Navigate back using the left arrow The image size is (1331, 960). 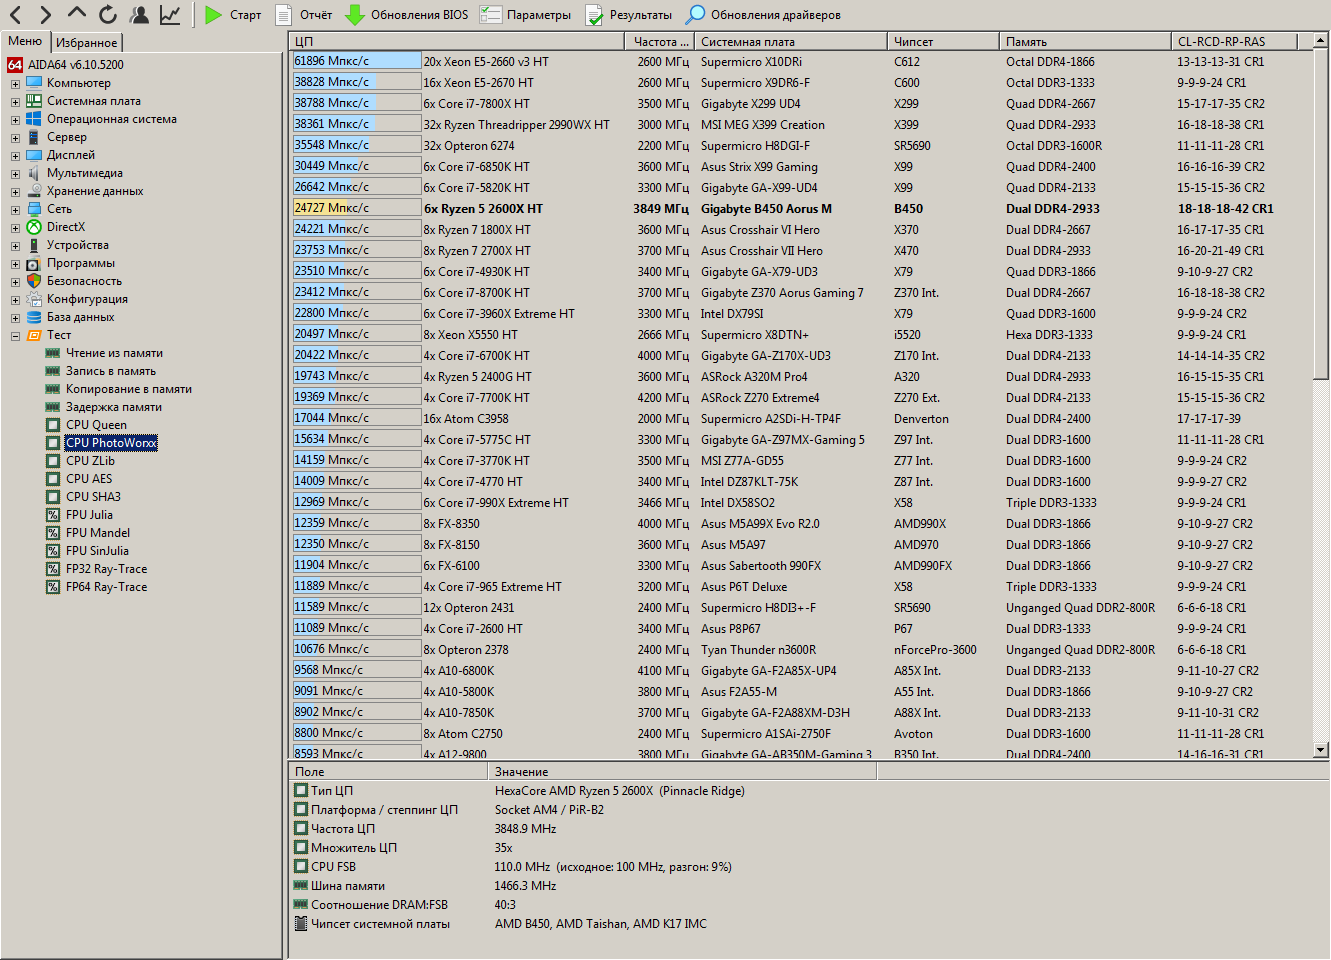16,15
